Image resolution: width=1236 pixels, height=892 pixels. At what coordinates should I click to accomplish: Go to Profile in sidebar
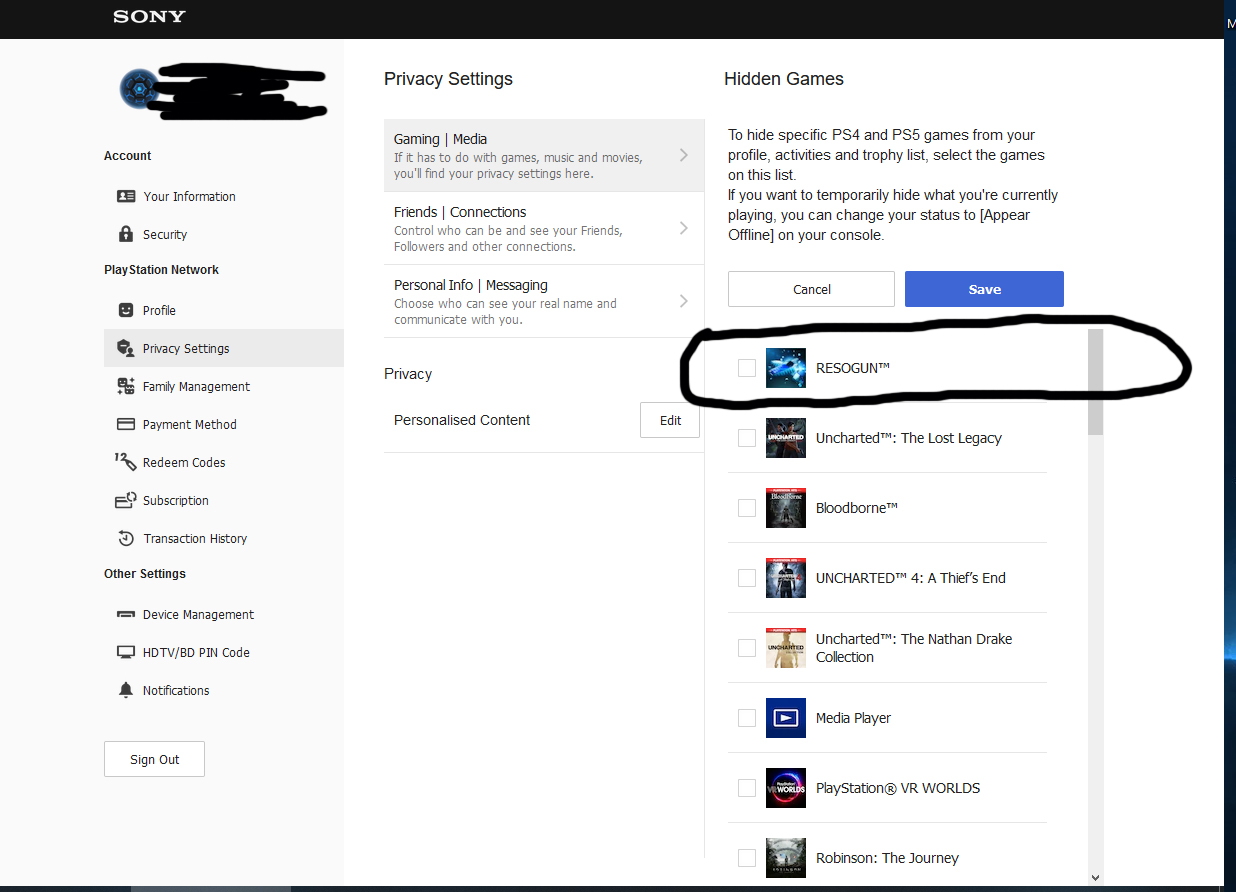224,310
